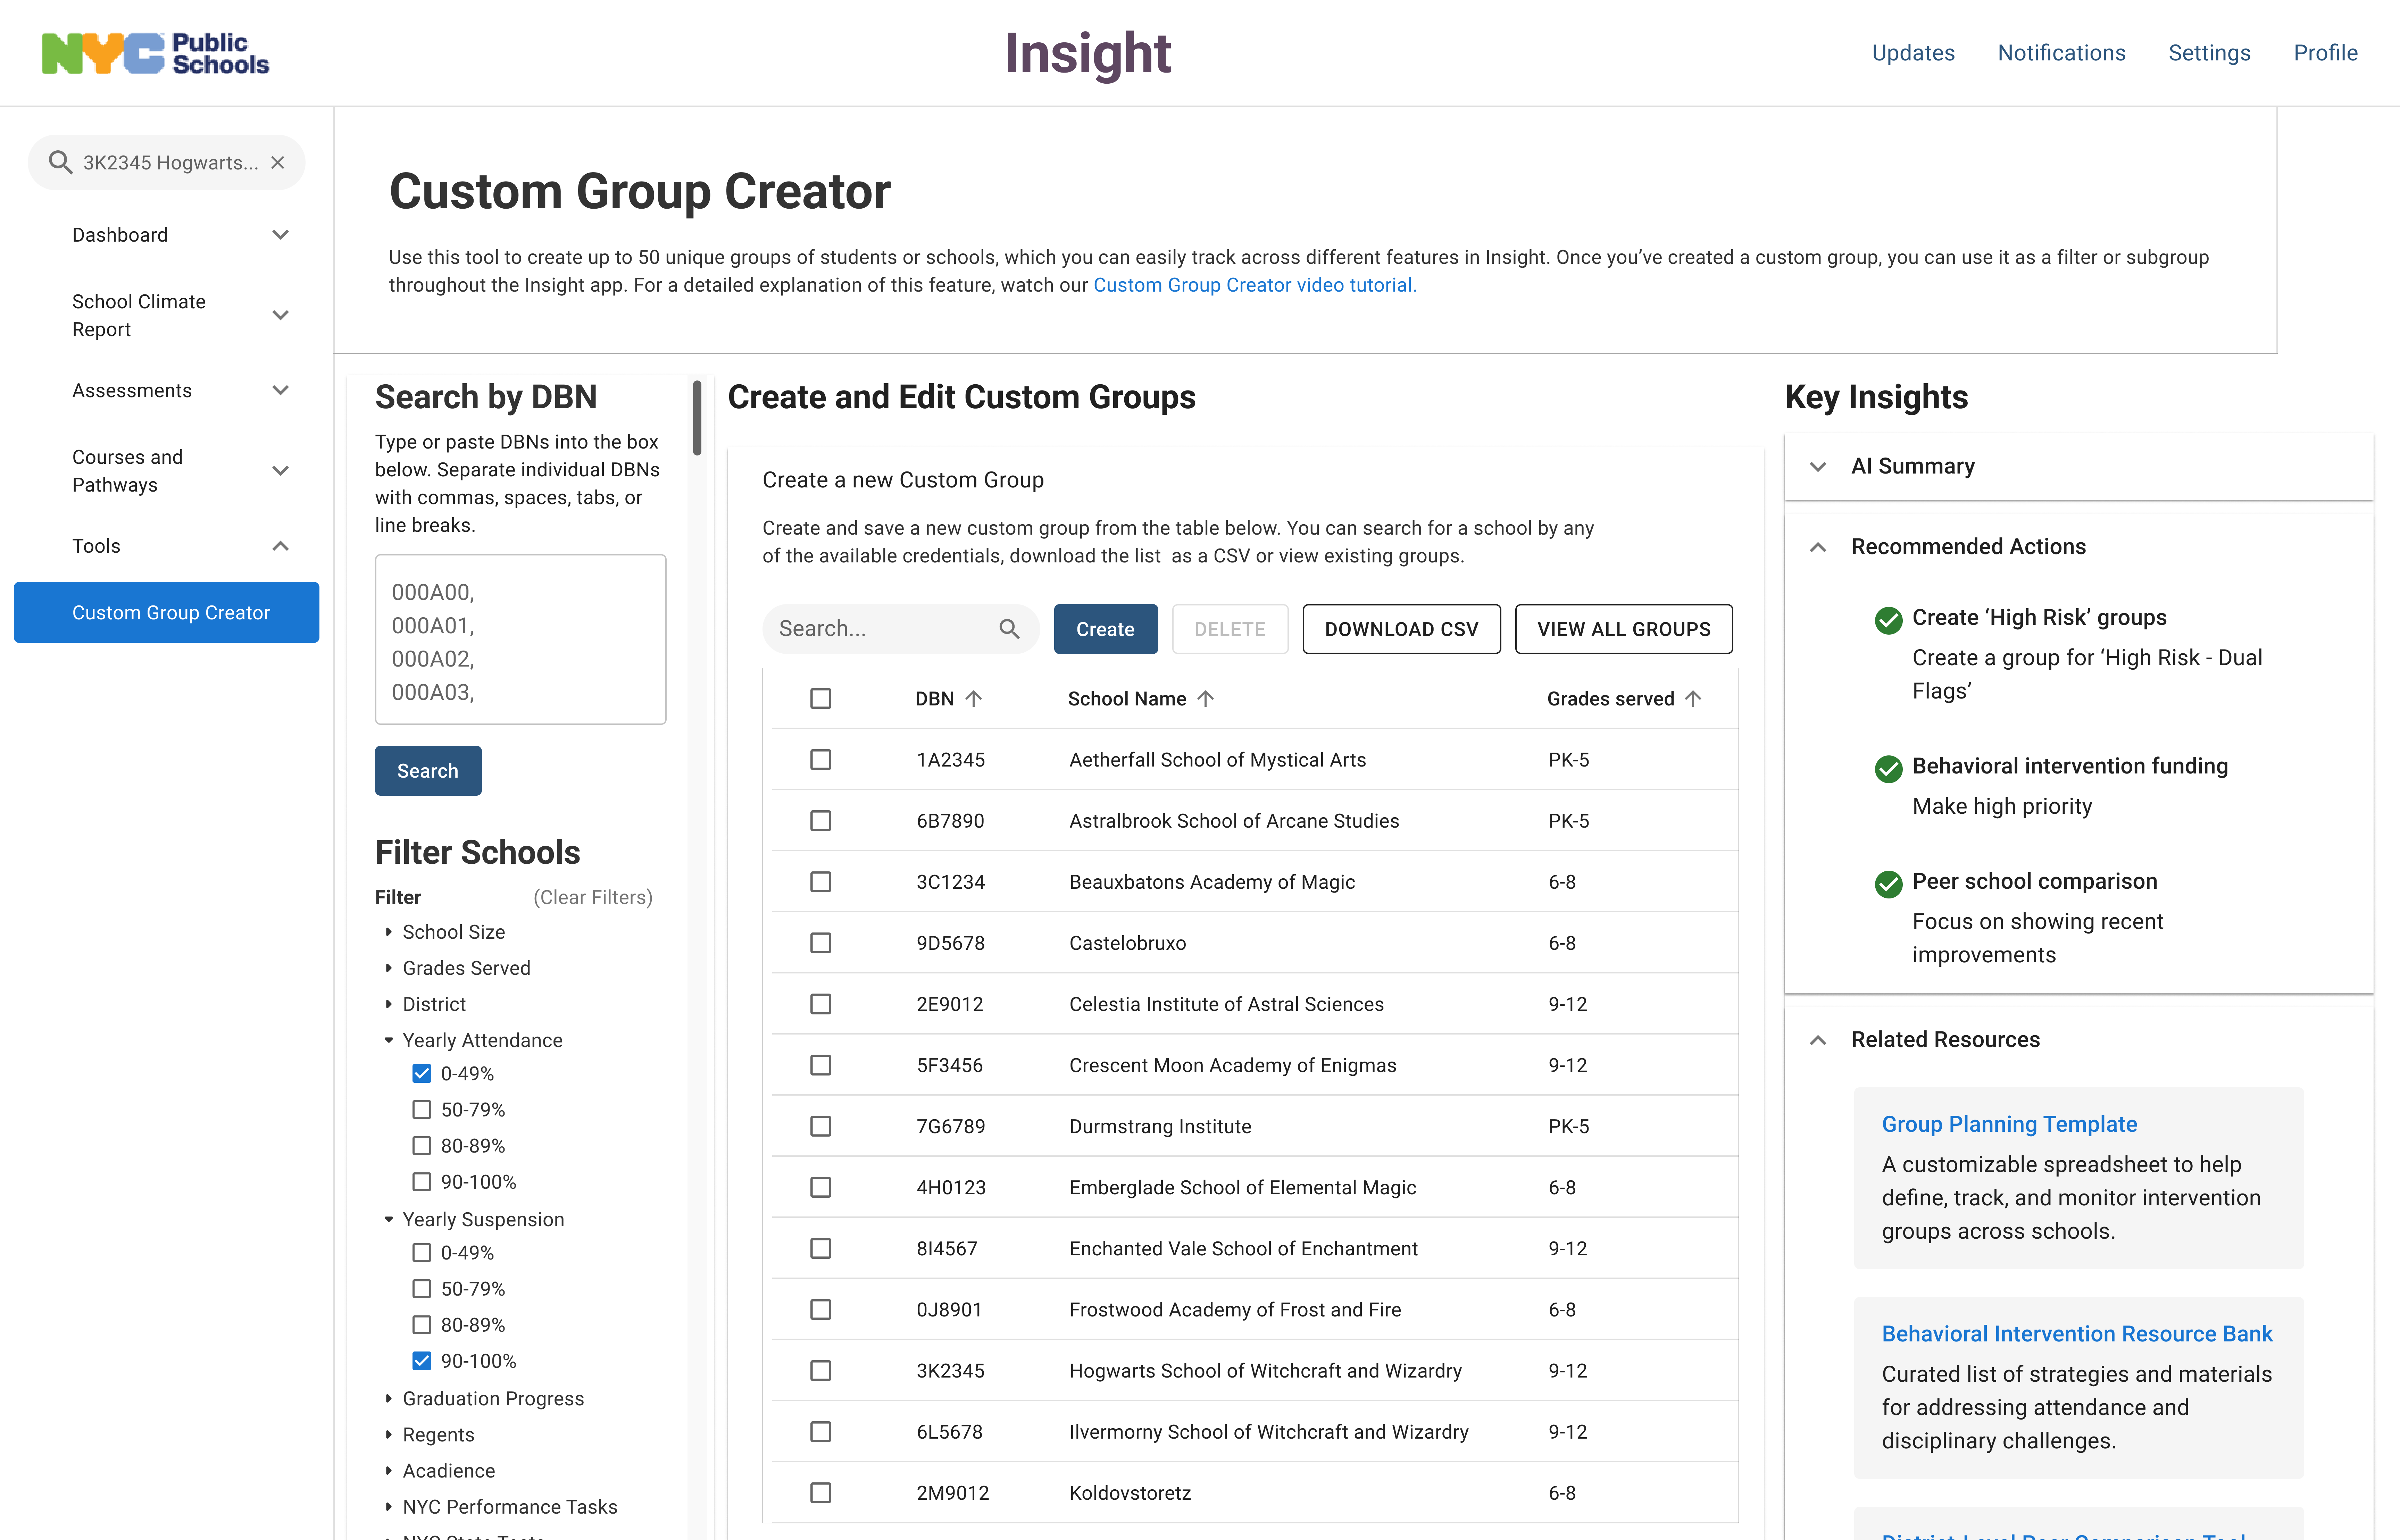
Task: Collapse the Tools sidebar menu
Action: click(x=280, y=546)
